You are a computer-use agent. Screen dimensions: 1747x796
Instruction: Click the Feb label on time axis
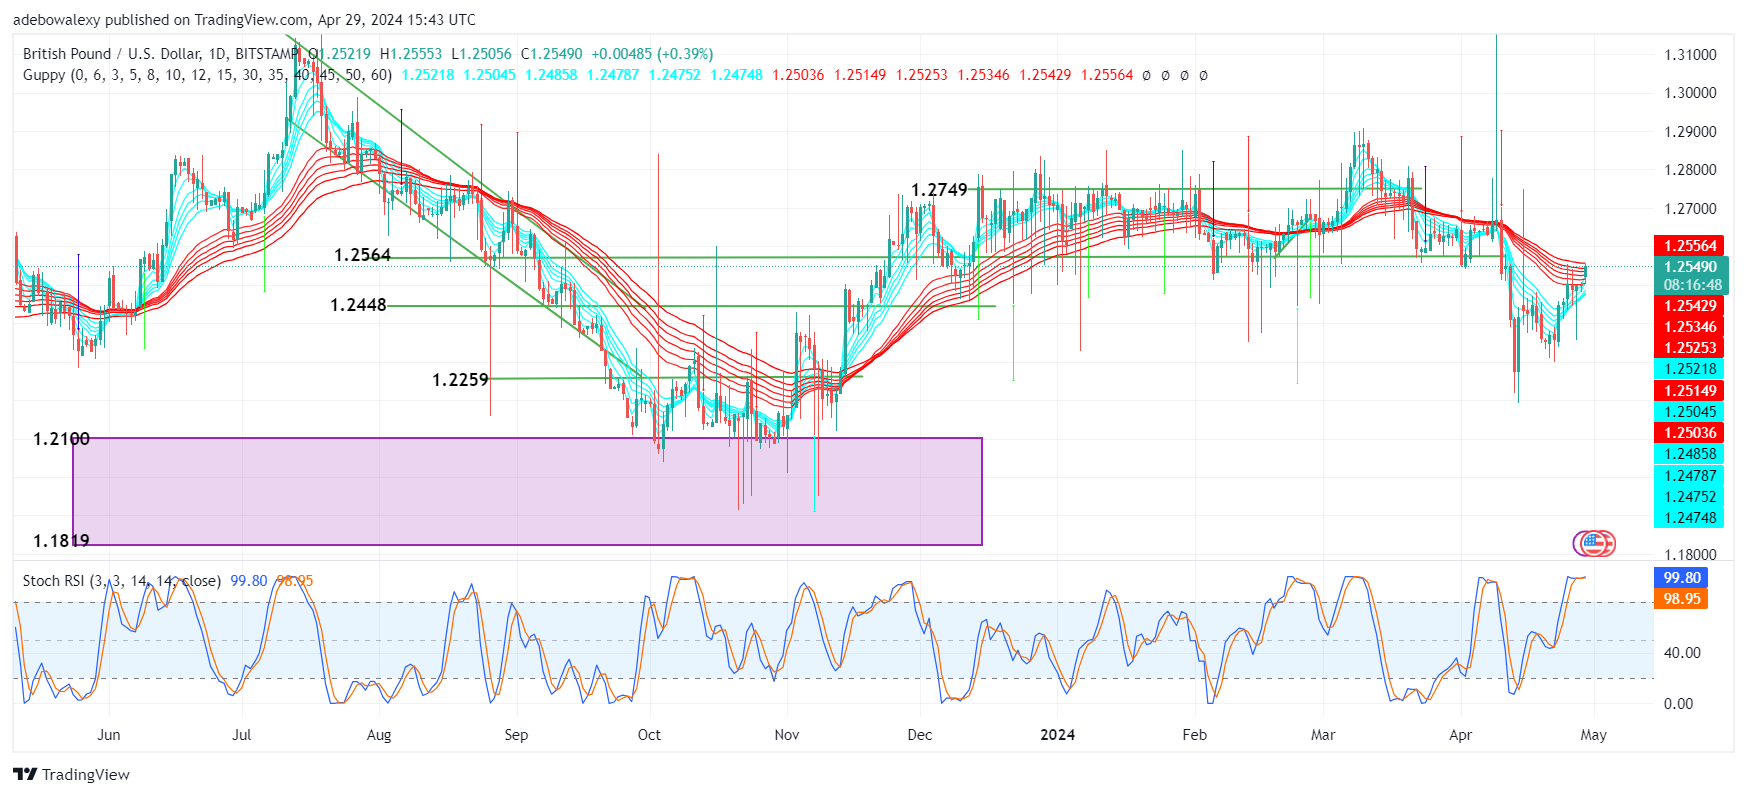coord(1194,735)
